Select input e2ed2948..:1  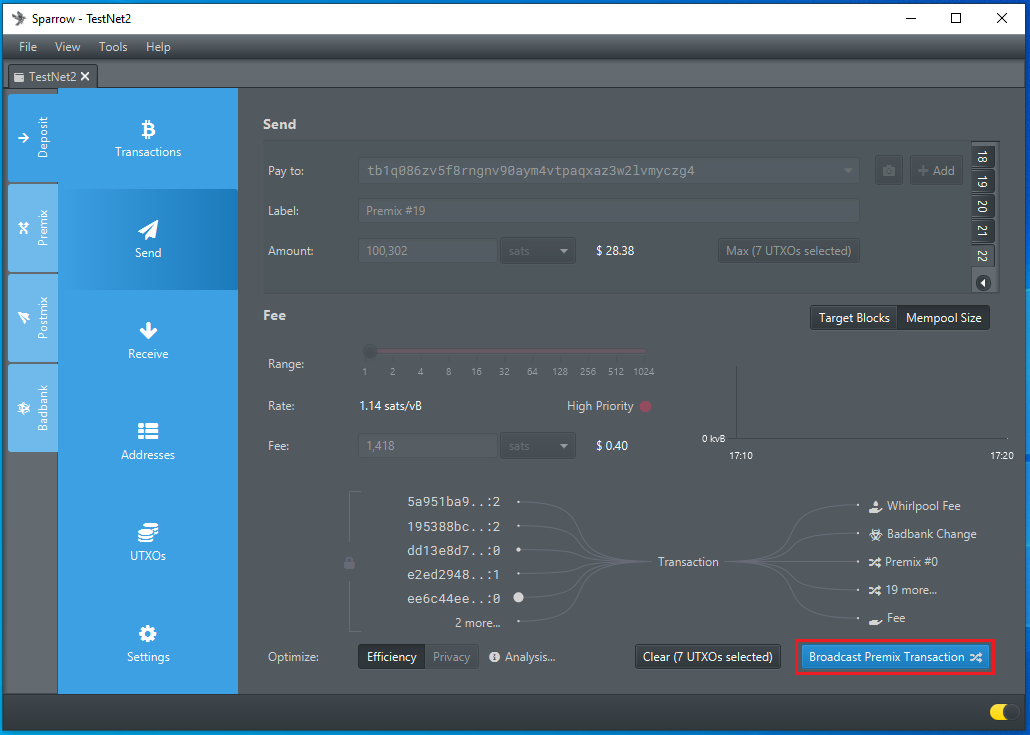(x=453, y=575)
